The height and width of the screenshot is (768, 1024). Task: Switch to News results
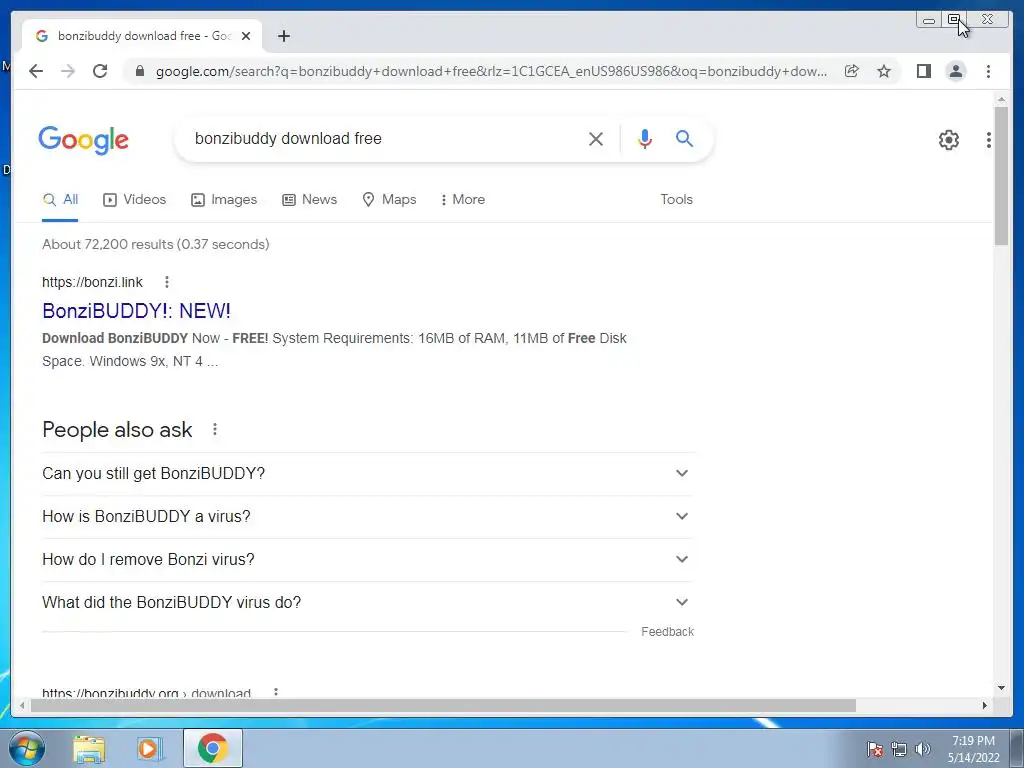point(310,200)
